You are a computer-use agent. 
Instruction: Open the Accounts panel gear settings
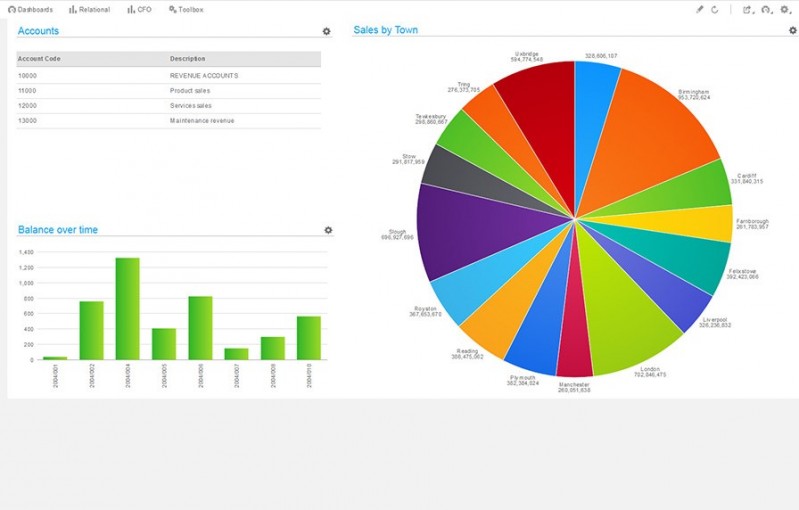[326, 32]
